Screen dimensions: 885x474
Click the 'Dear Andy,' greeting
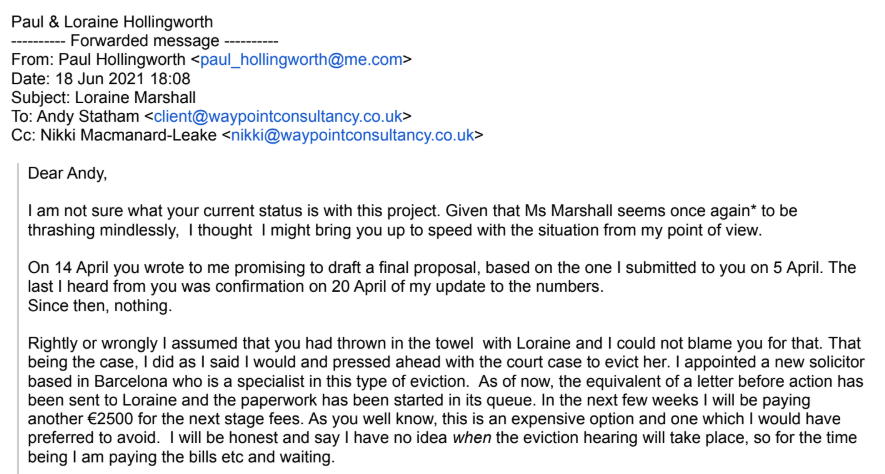pos(67,173)
